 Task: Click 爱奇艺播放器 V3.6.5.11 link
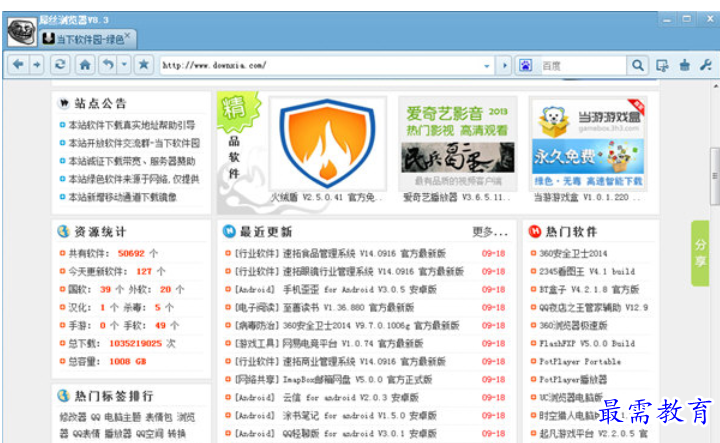[x=456, y=197]
